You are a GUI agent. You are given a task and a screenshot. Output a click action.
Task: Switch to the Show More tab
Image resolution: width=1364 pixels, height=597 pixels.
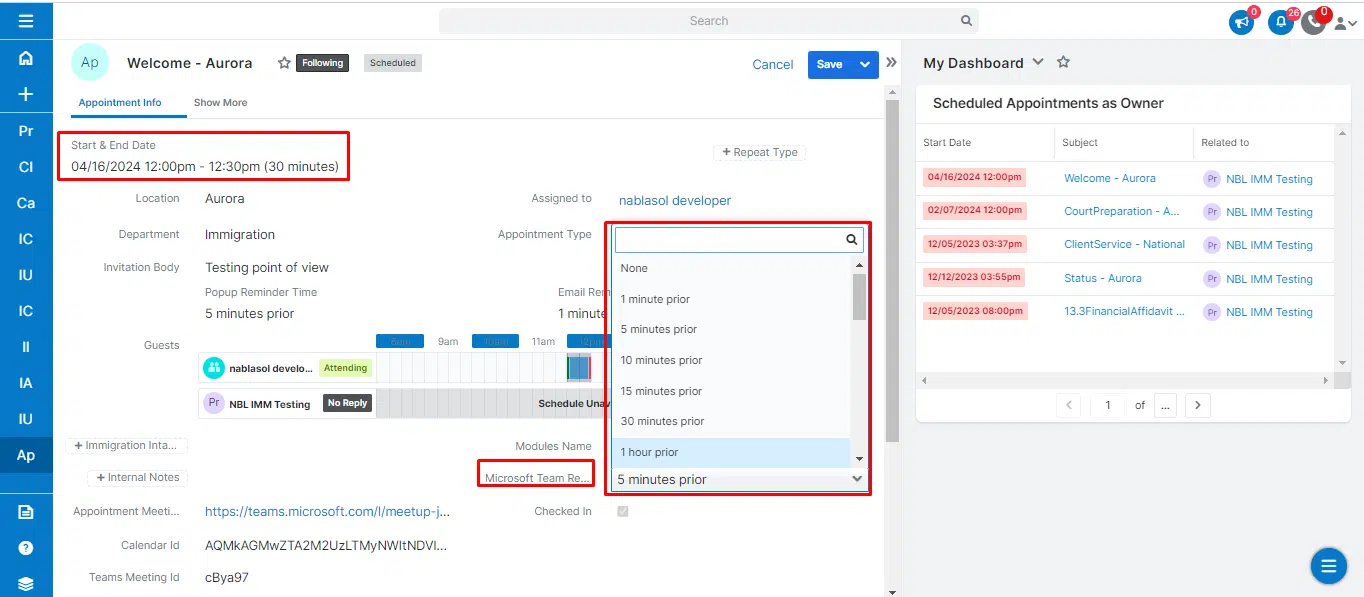point(220,103)
